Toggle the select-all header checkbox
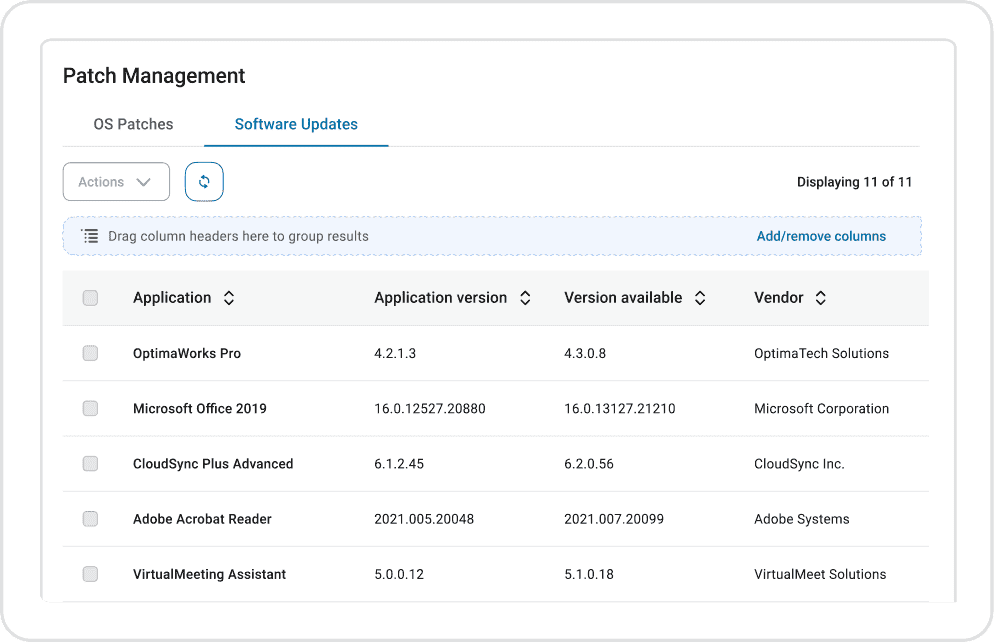994x642 pixels. point(90,298)
